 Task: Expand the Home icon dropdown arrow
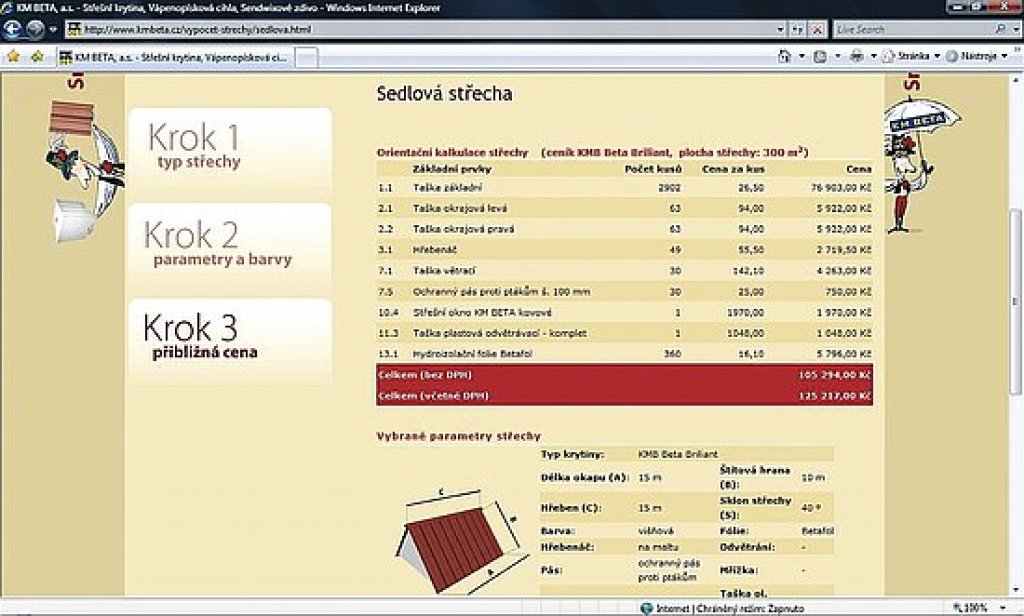coord(802,56)
